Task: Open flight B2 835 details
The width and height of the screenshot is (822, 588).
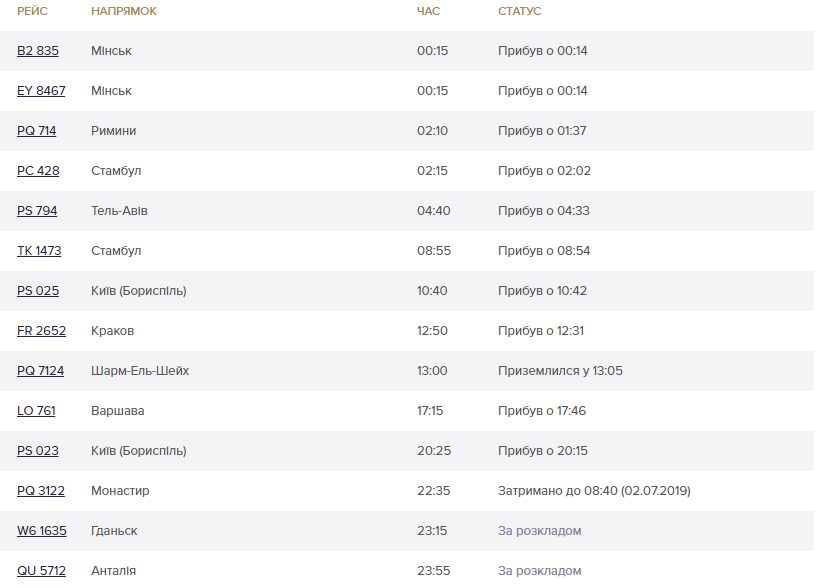Action: coord(38,51)
